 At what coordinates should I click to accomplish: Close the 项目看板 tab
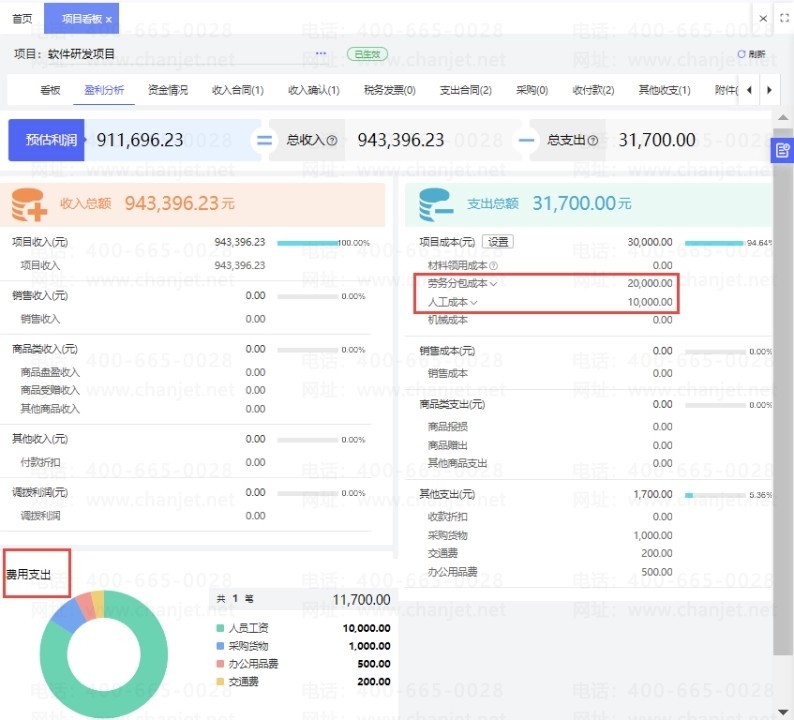tap(108, 20)
